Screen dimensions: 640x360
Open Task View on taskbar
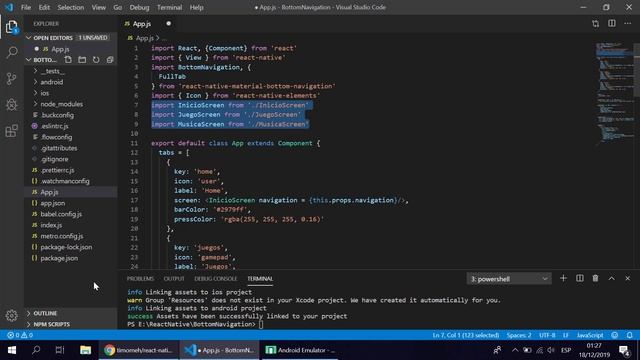pyautogui.click(x=60, y=350)
